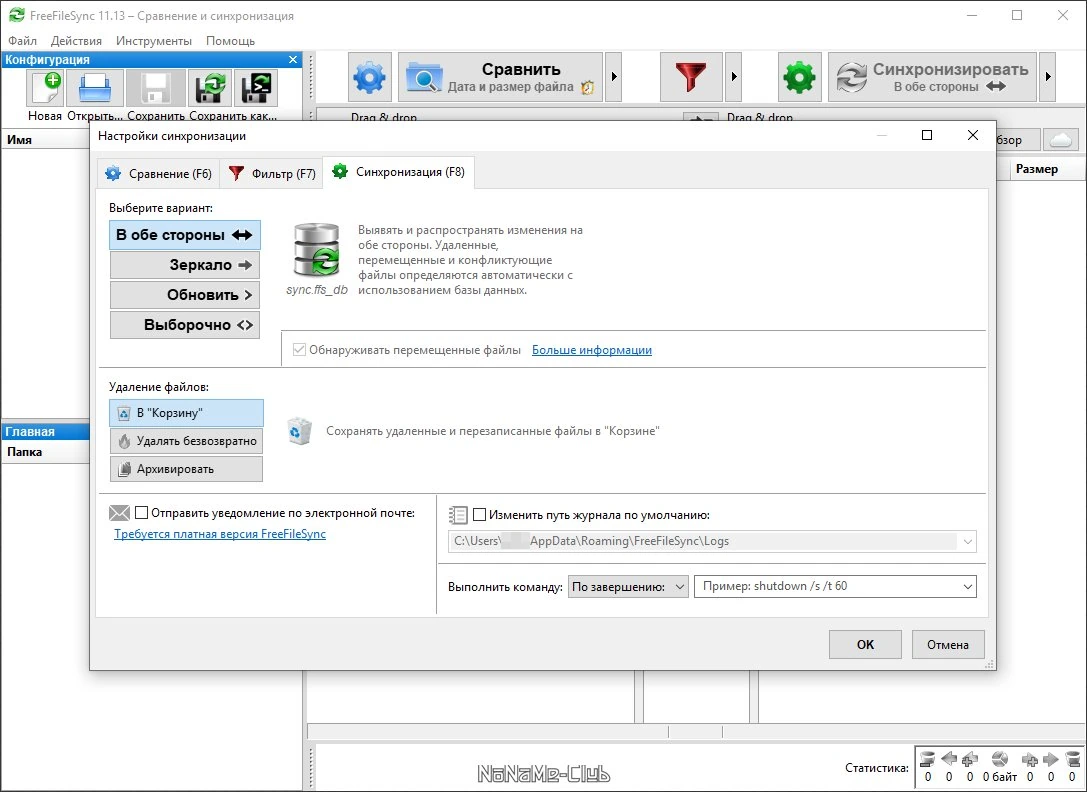Toggle Обнаруживать перемещенные файлы checkbox

[x=299, y=350]
